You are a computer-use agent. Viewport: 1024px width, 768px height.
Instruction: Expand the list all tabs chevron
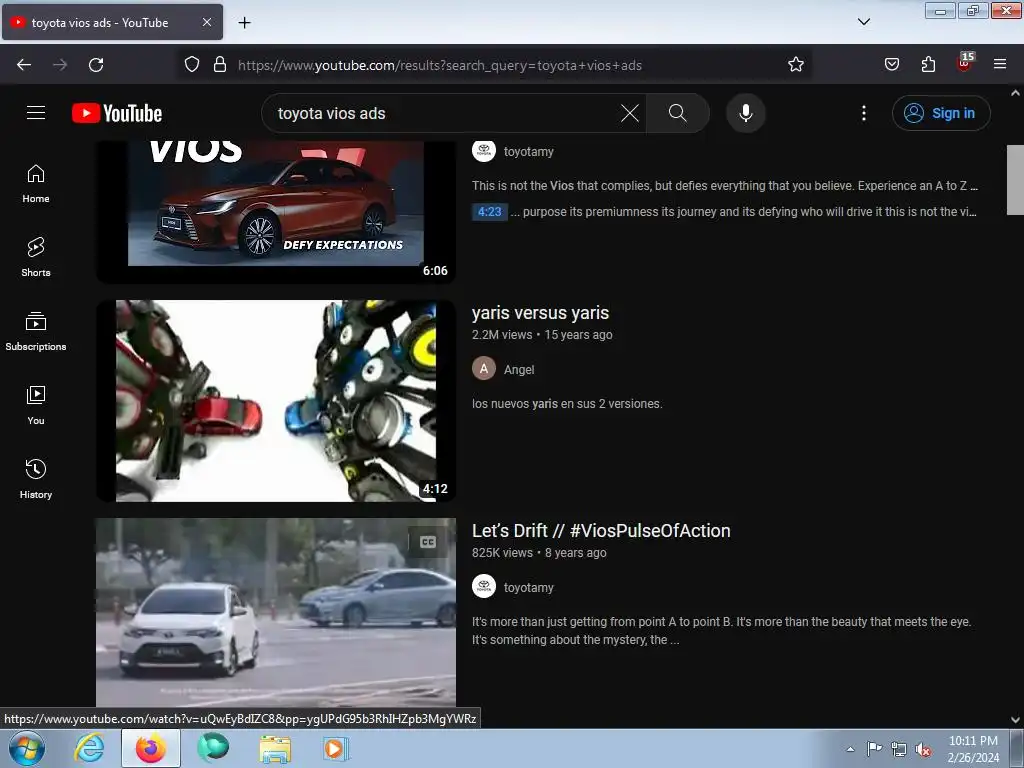(863, 22)
